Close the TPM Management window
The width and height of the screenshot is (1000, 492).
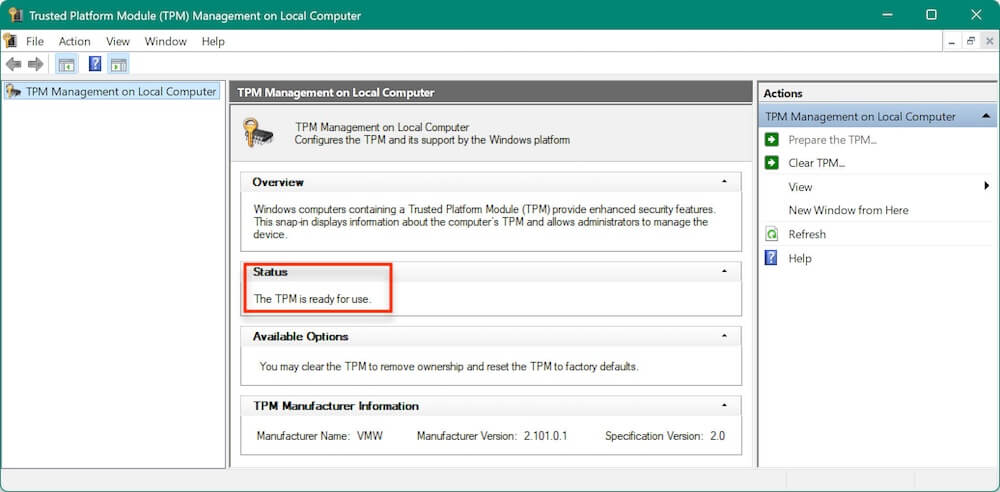point(976,15)
